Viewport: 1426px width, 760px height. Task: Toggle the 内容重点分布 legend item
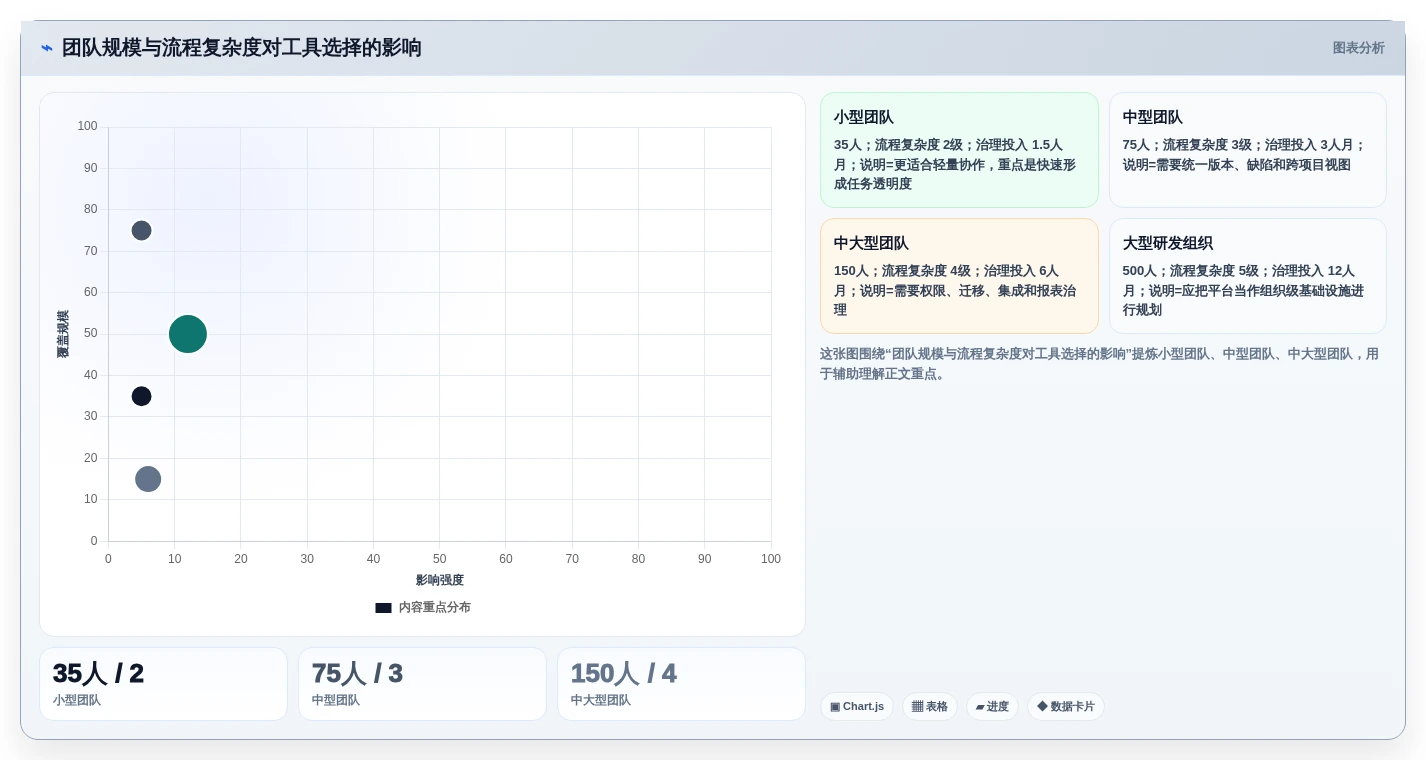pos(423,607)
